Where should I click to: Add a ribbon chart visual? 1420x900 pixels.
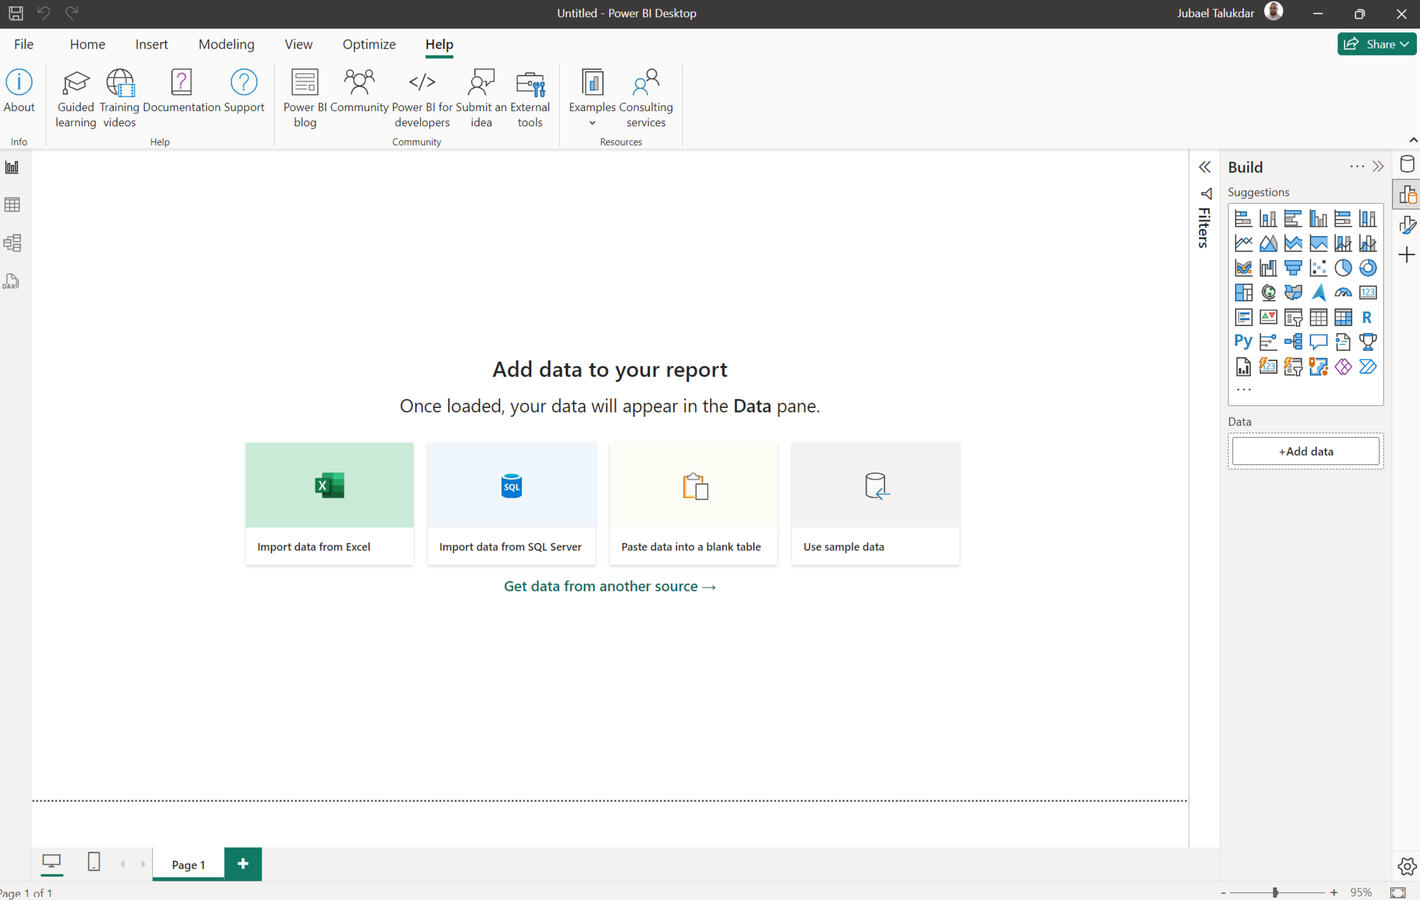(x=1243, y=267)
